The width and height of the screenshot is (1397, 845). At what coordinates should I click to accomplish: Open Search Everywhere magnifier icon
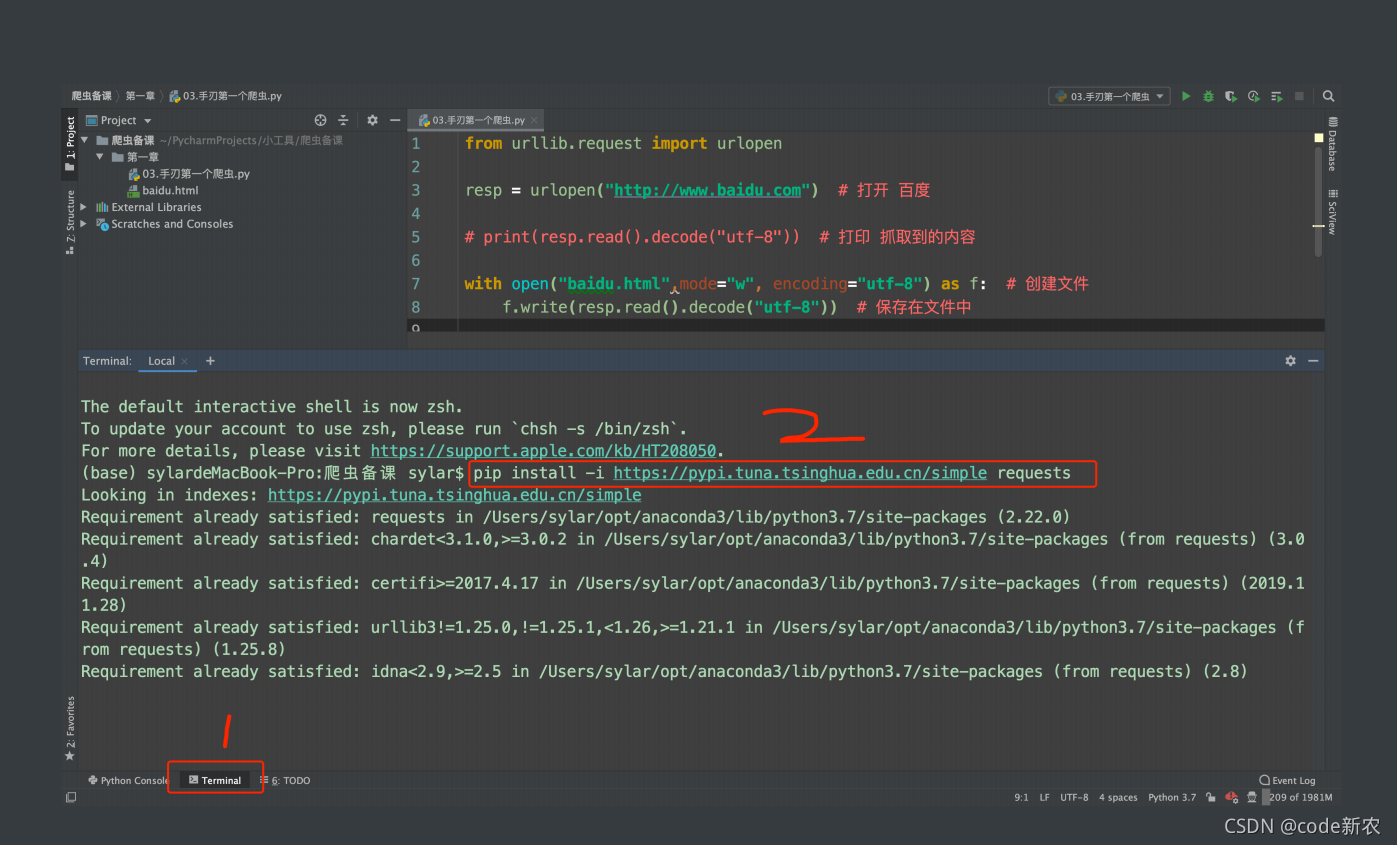click(1328, 96)
